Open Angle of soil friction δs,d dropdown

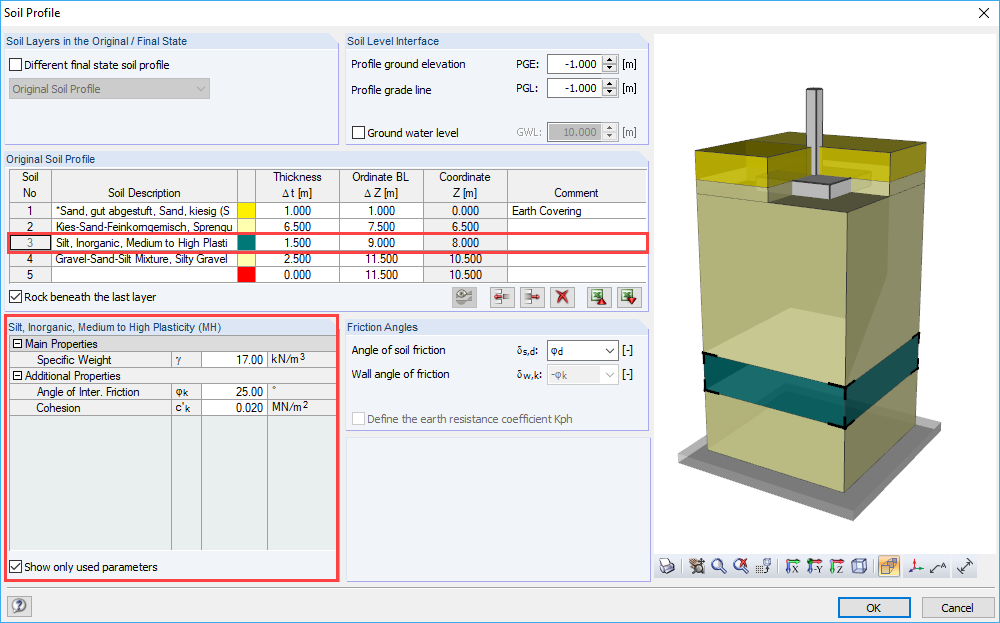coord(610,351)
